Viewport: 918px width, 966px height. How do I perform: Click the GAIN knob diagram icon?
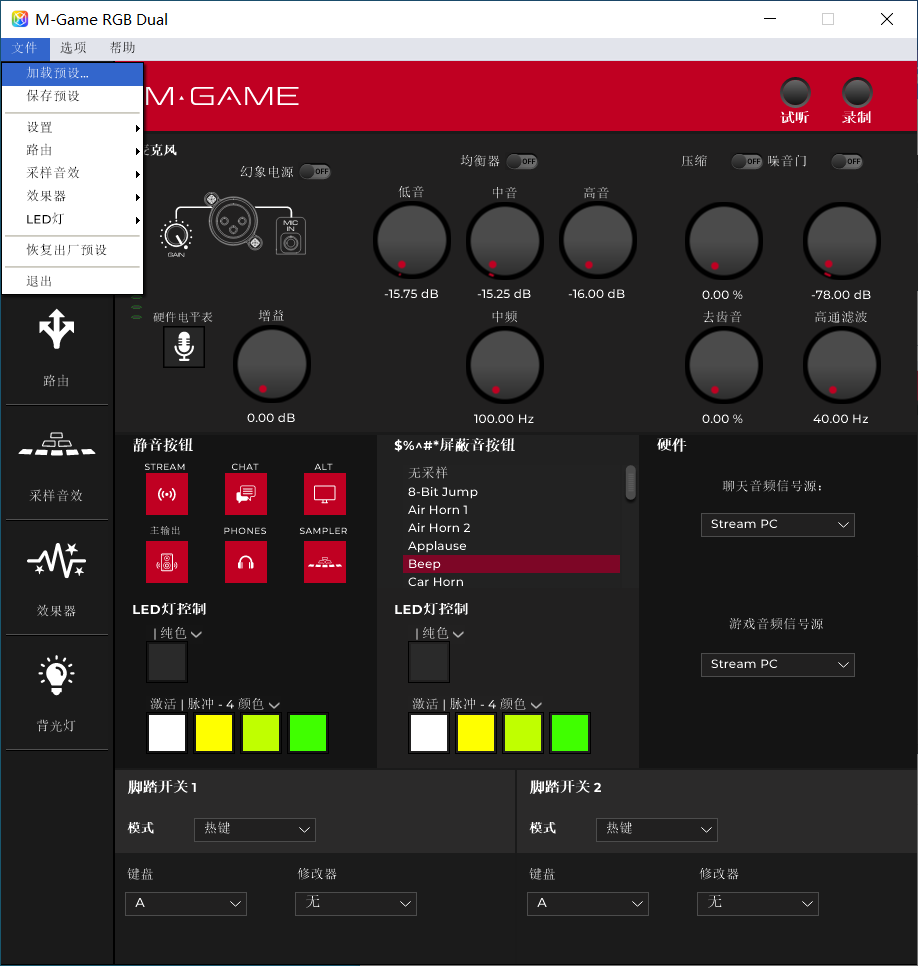coord(176,237)
